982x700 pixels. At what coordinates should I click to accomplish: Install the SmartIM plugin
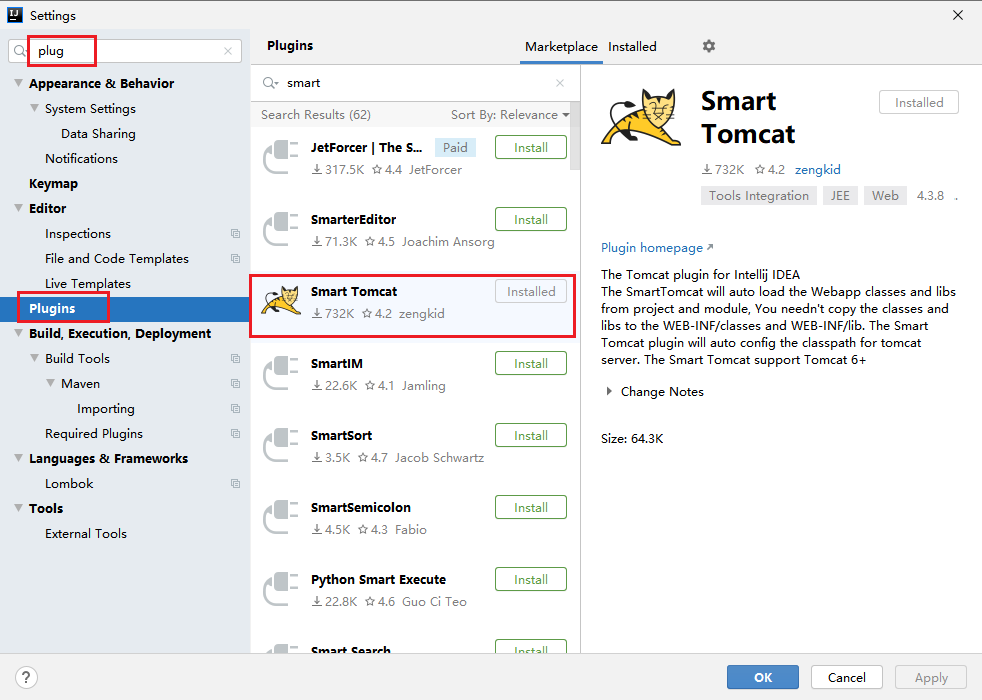pos(530,364)
